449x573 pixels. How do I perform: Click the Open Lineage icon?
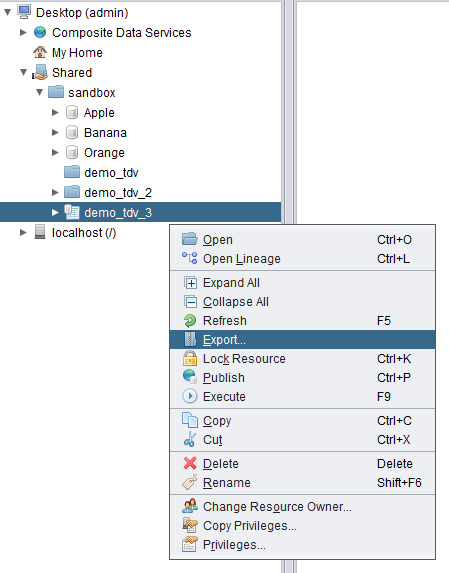tap(190, 258)
